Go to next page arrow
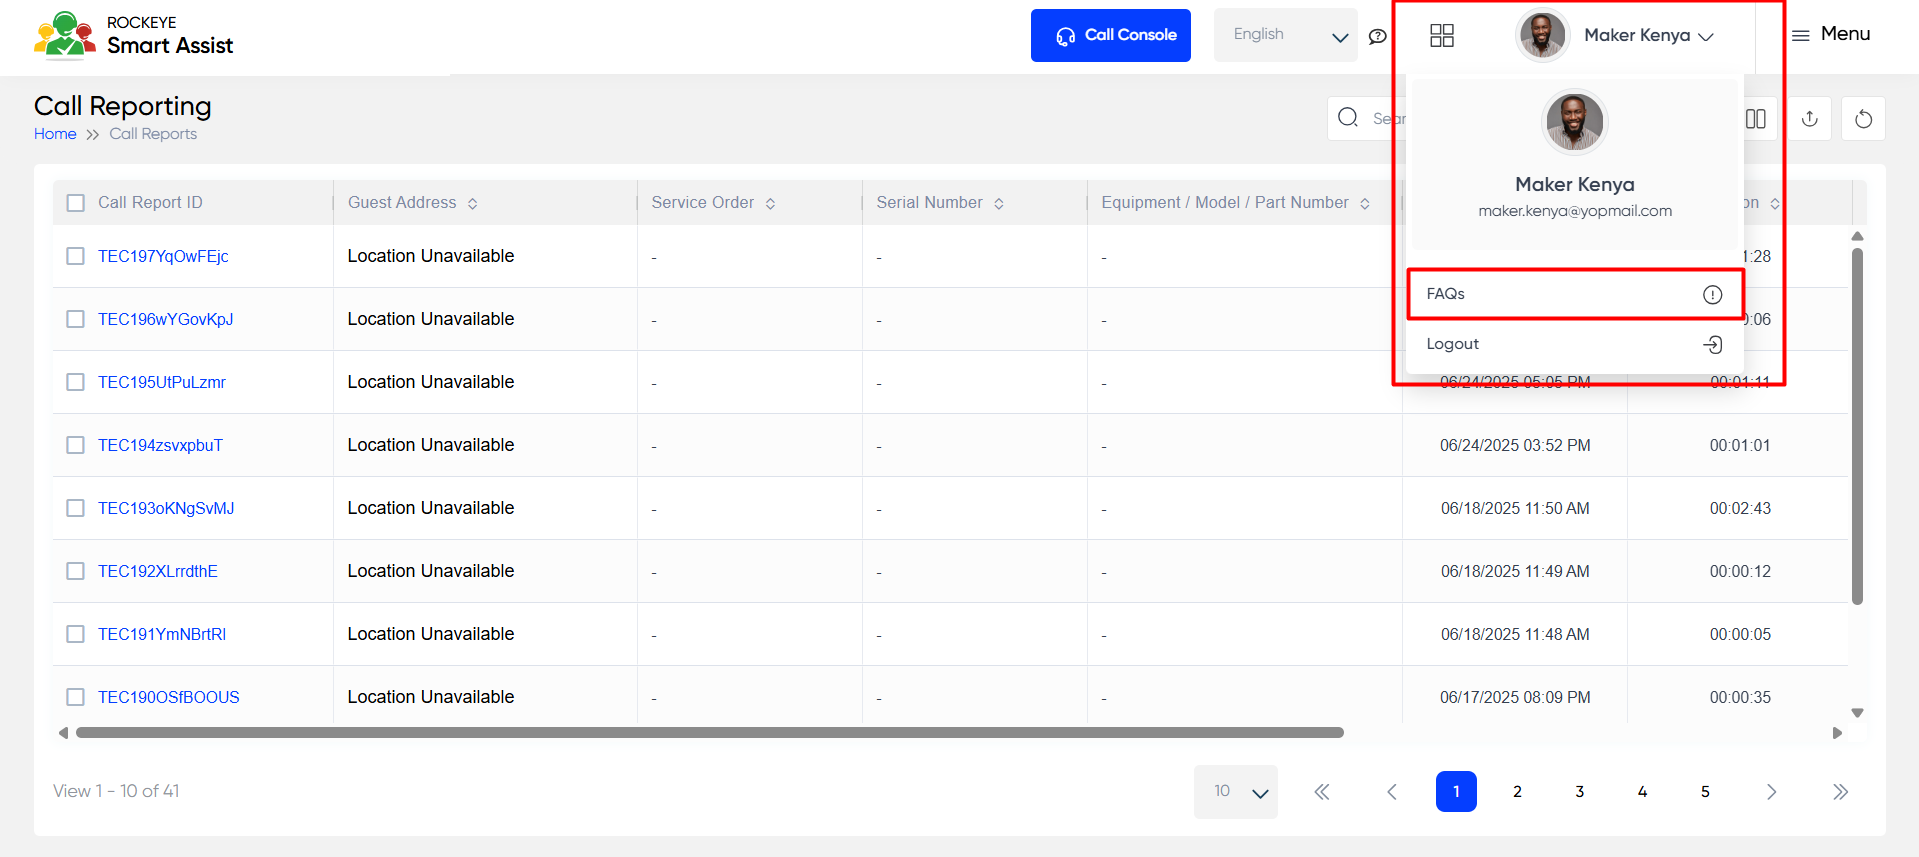 pyautogui.click(x=1771, y=792)
